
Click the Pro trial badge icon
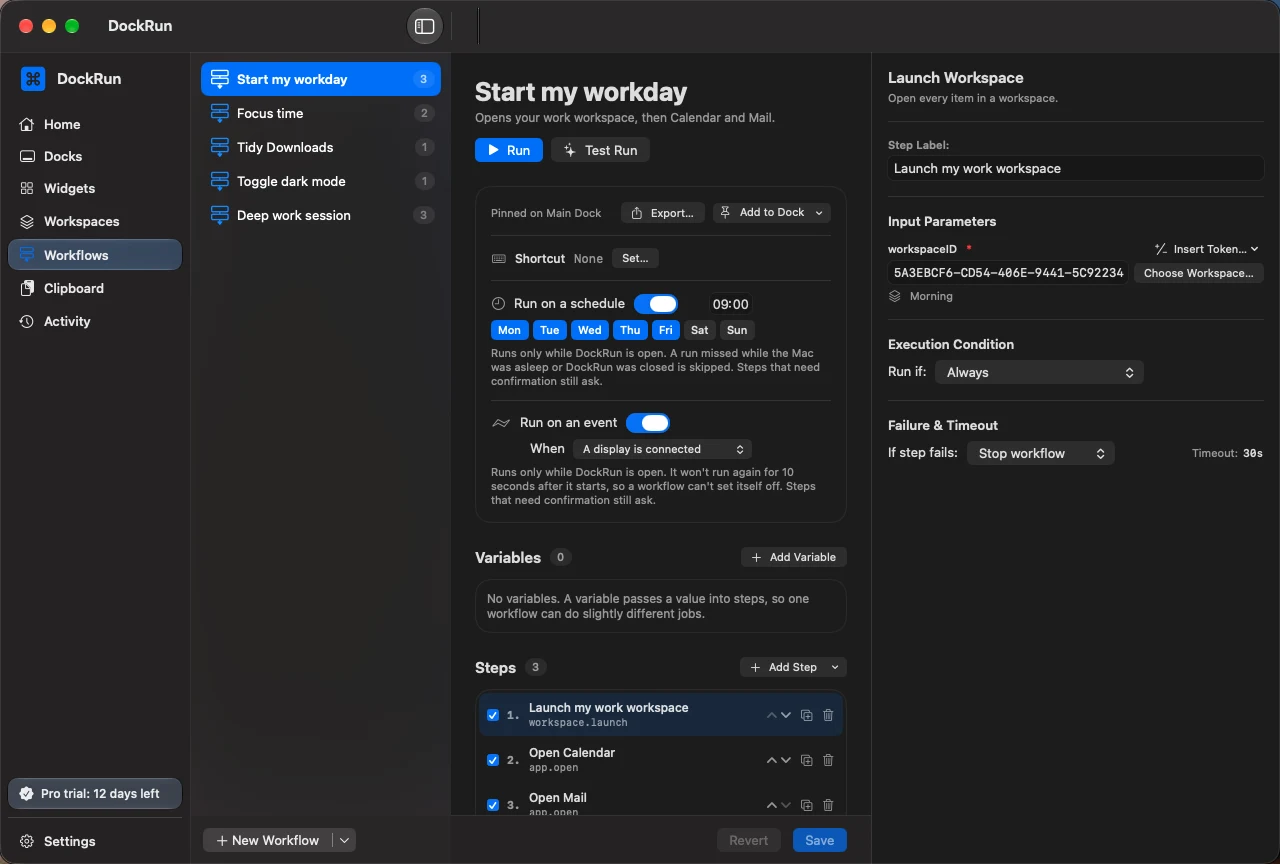(x=26, y=794)
